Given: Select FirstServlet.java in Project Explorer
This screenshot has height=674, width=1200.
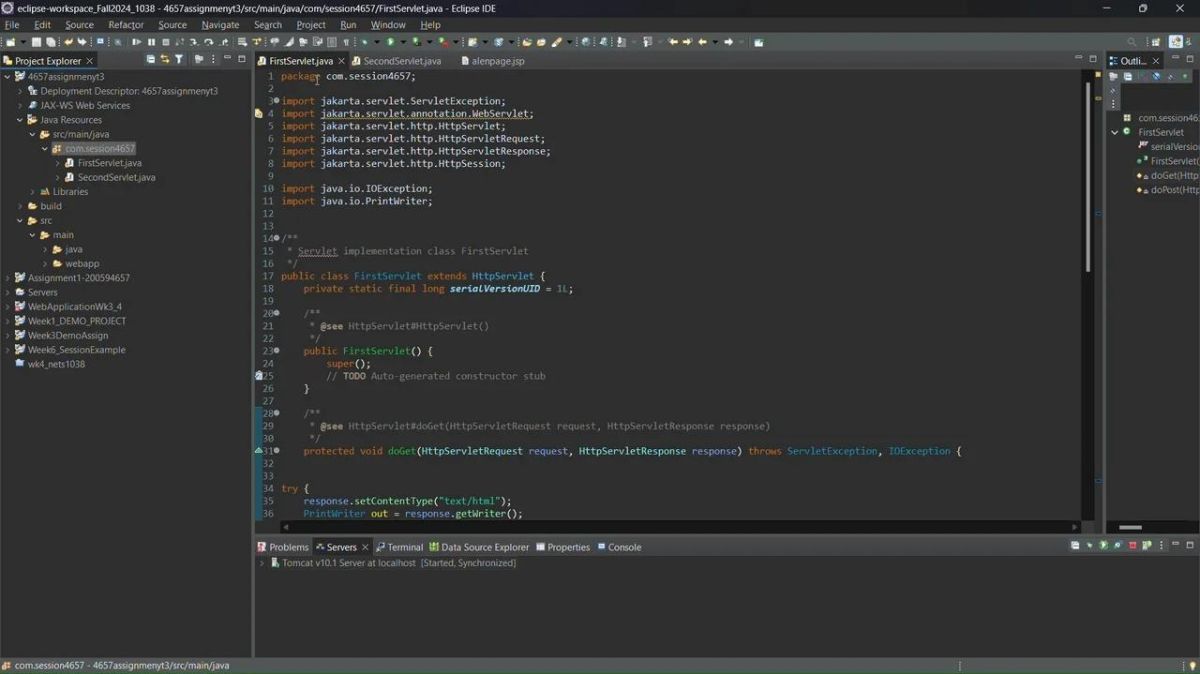Looking at the screenshot, I should click(109, 163).
